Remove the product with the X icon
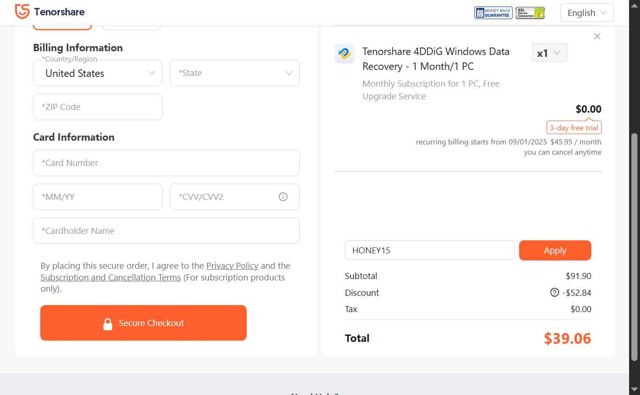 pyautogui.click(x=597, y=36)
